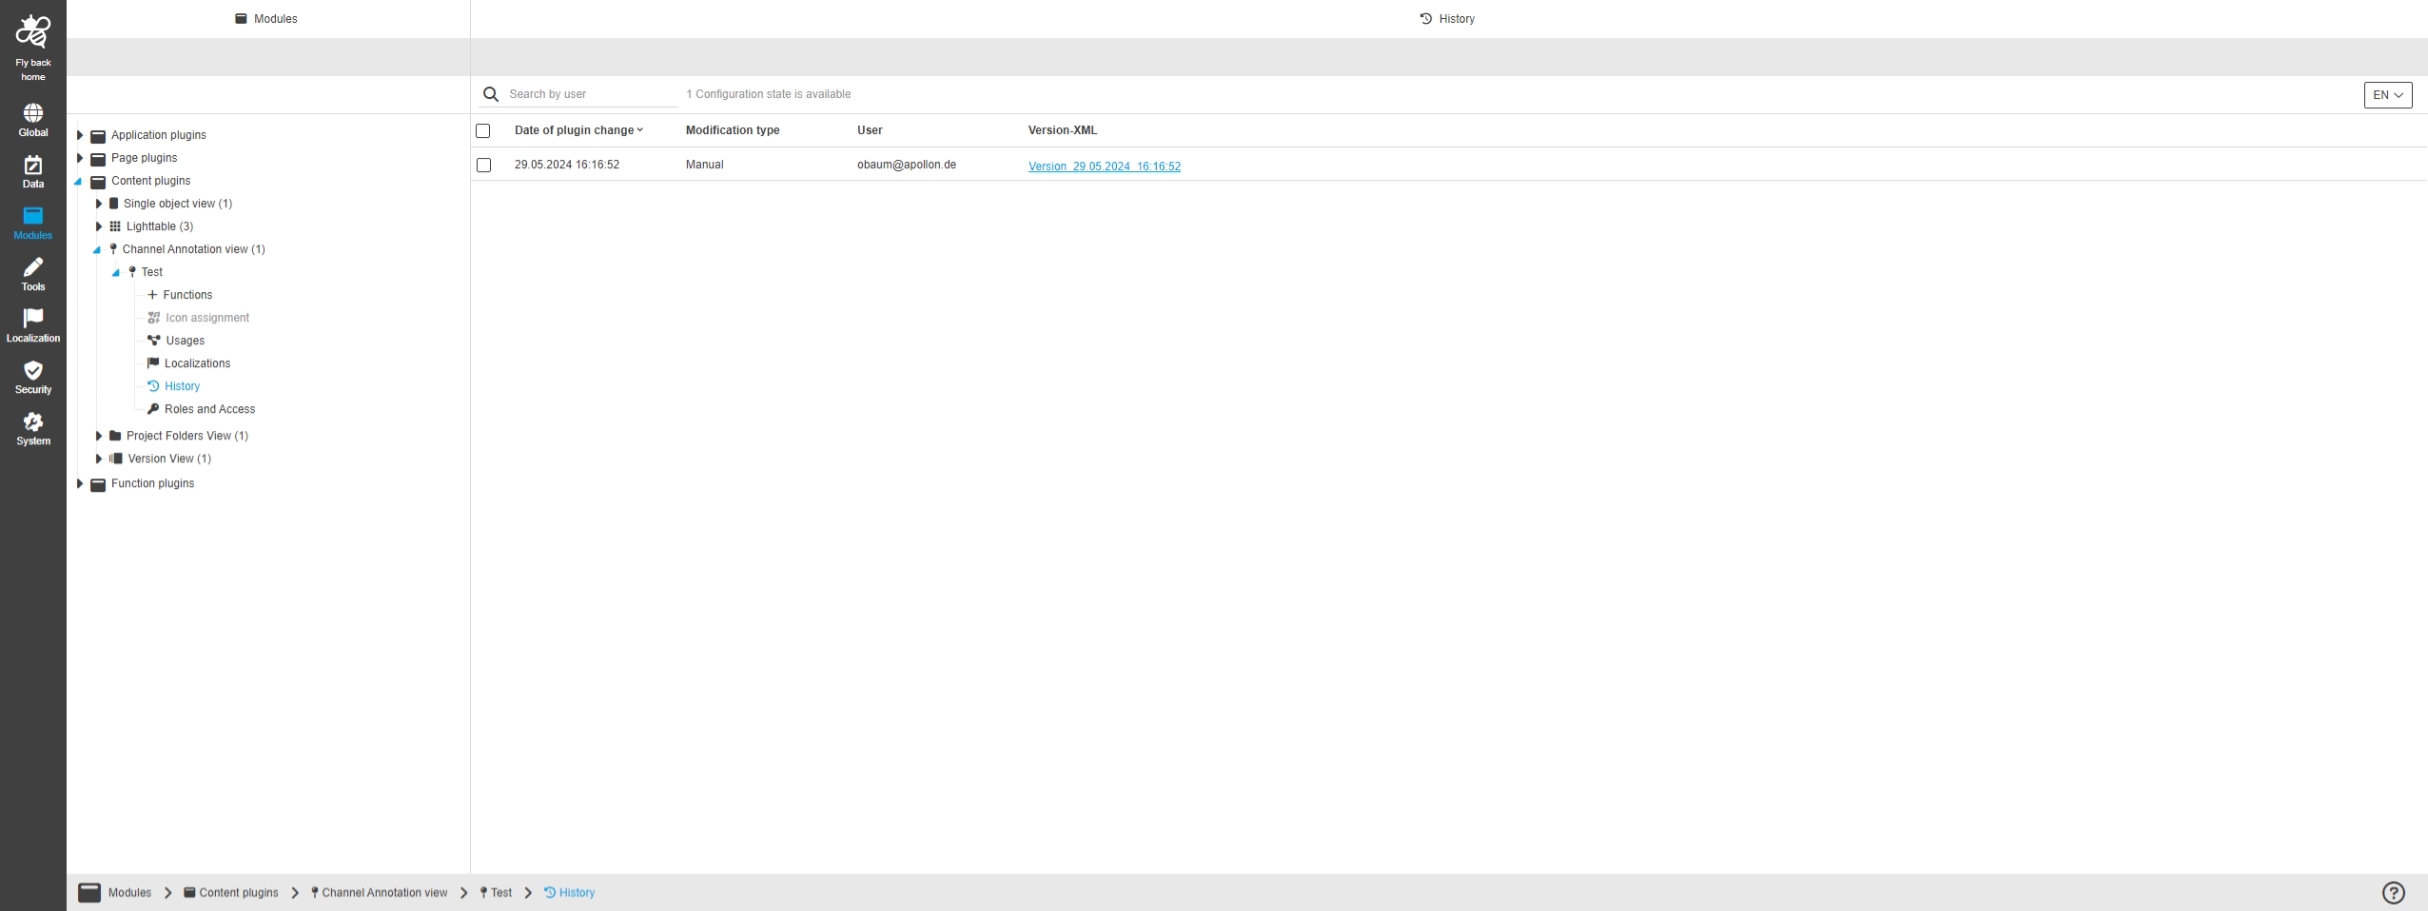Click the Lighttable grid icon

[115, 227]
